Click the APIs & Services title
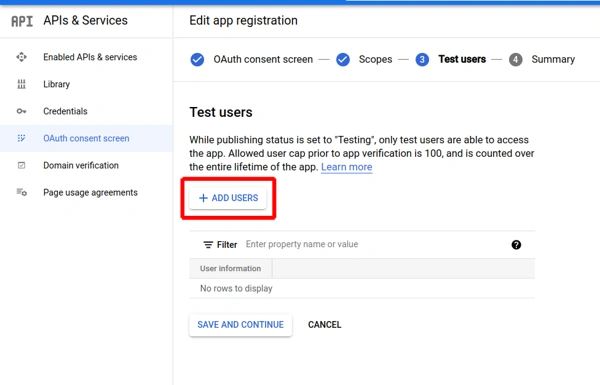 [x=85, y=21]
